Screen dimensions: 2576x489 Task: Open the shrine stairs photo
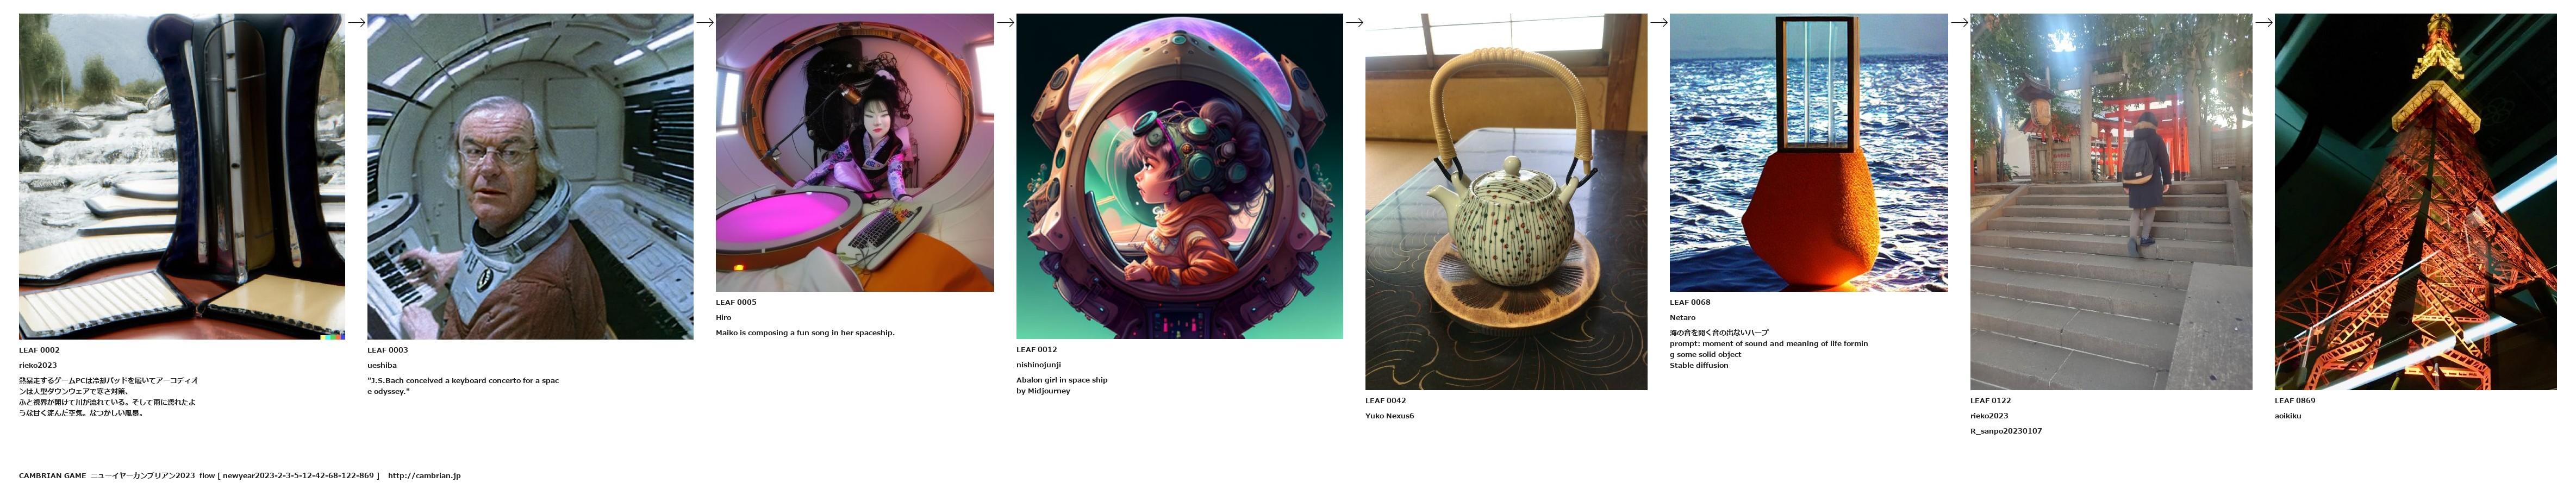pyautogui.click(x=2111, y=201)
